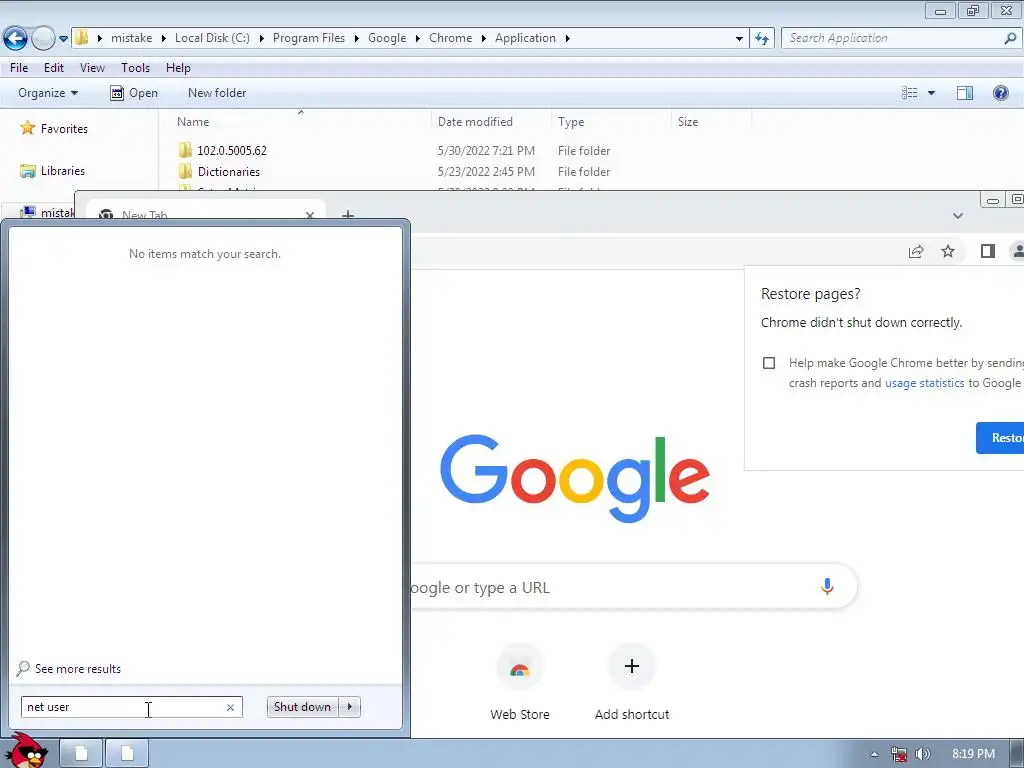Open usage statistics link
The width and height of the screenshot is (1024, 768).
pyautogui.click(x=924, y=383)
